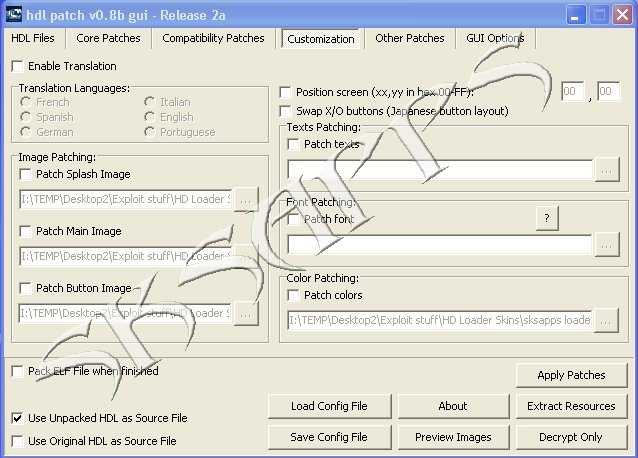Browse for texts patch file

[x=607, y=170]
